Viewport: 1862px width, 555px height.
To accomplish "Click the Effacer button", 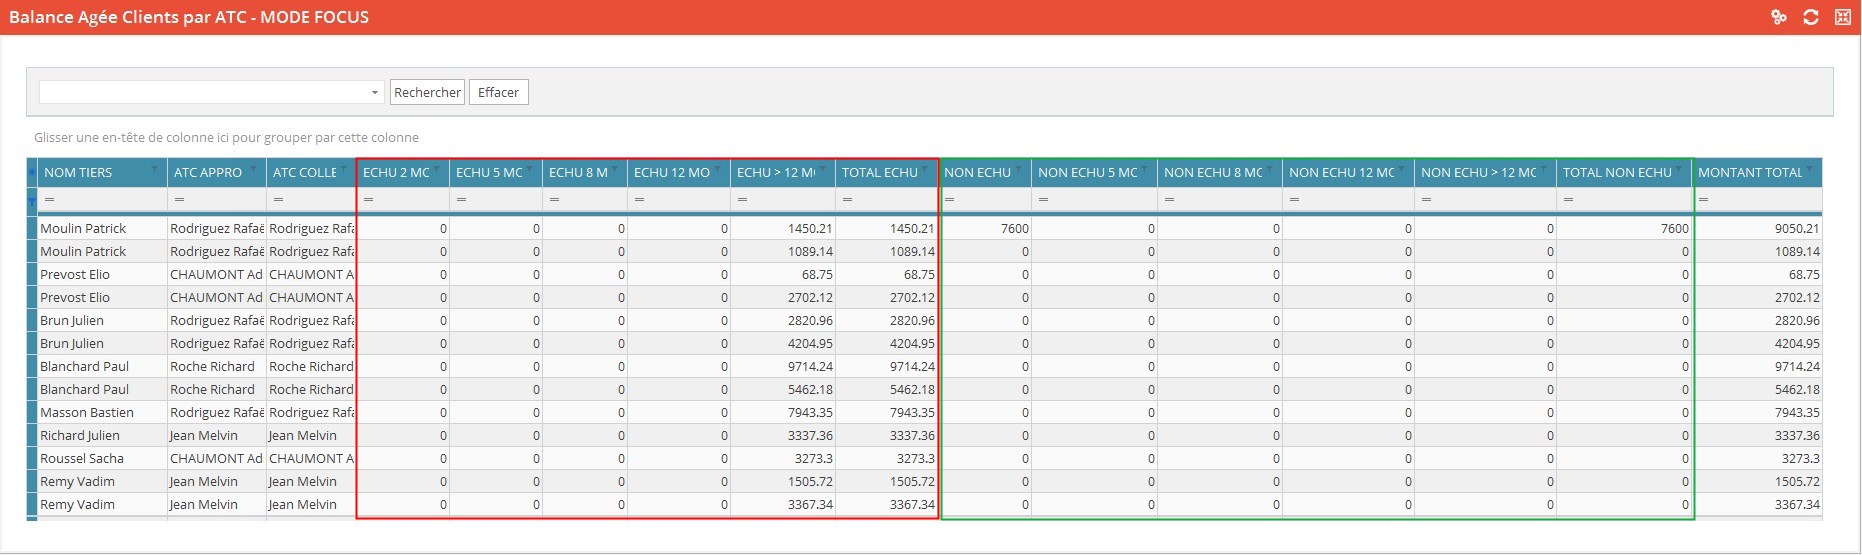I will (x=498, y=93).
